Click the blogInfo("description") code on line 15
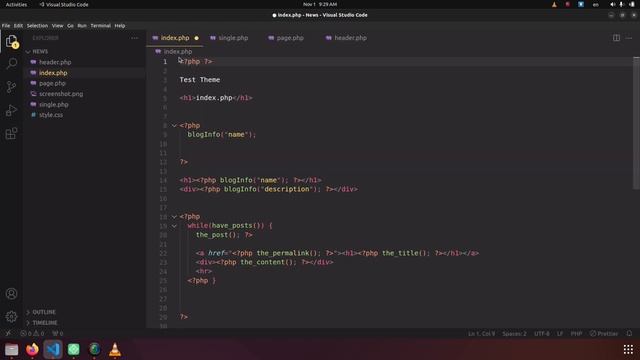 270,189
